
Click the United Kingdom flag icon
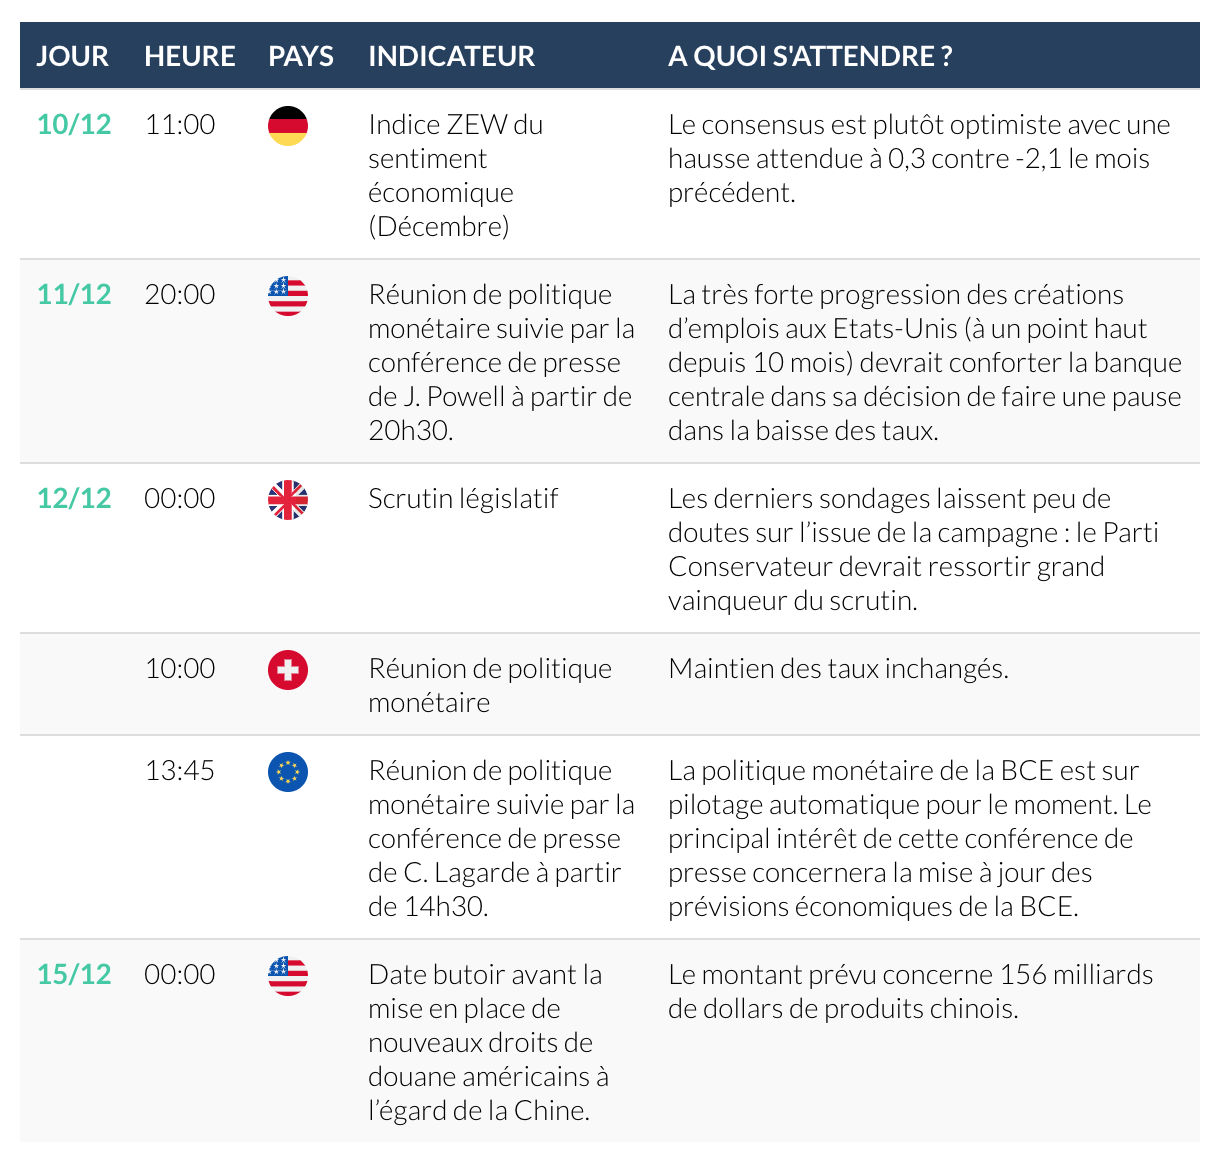[288, 500]
